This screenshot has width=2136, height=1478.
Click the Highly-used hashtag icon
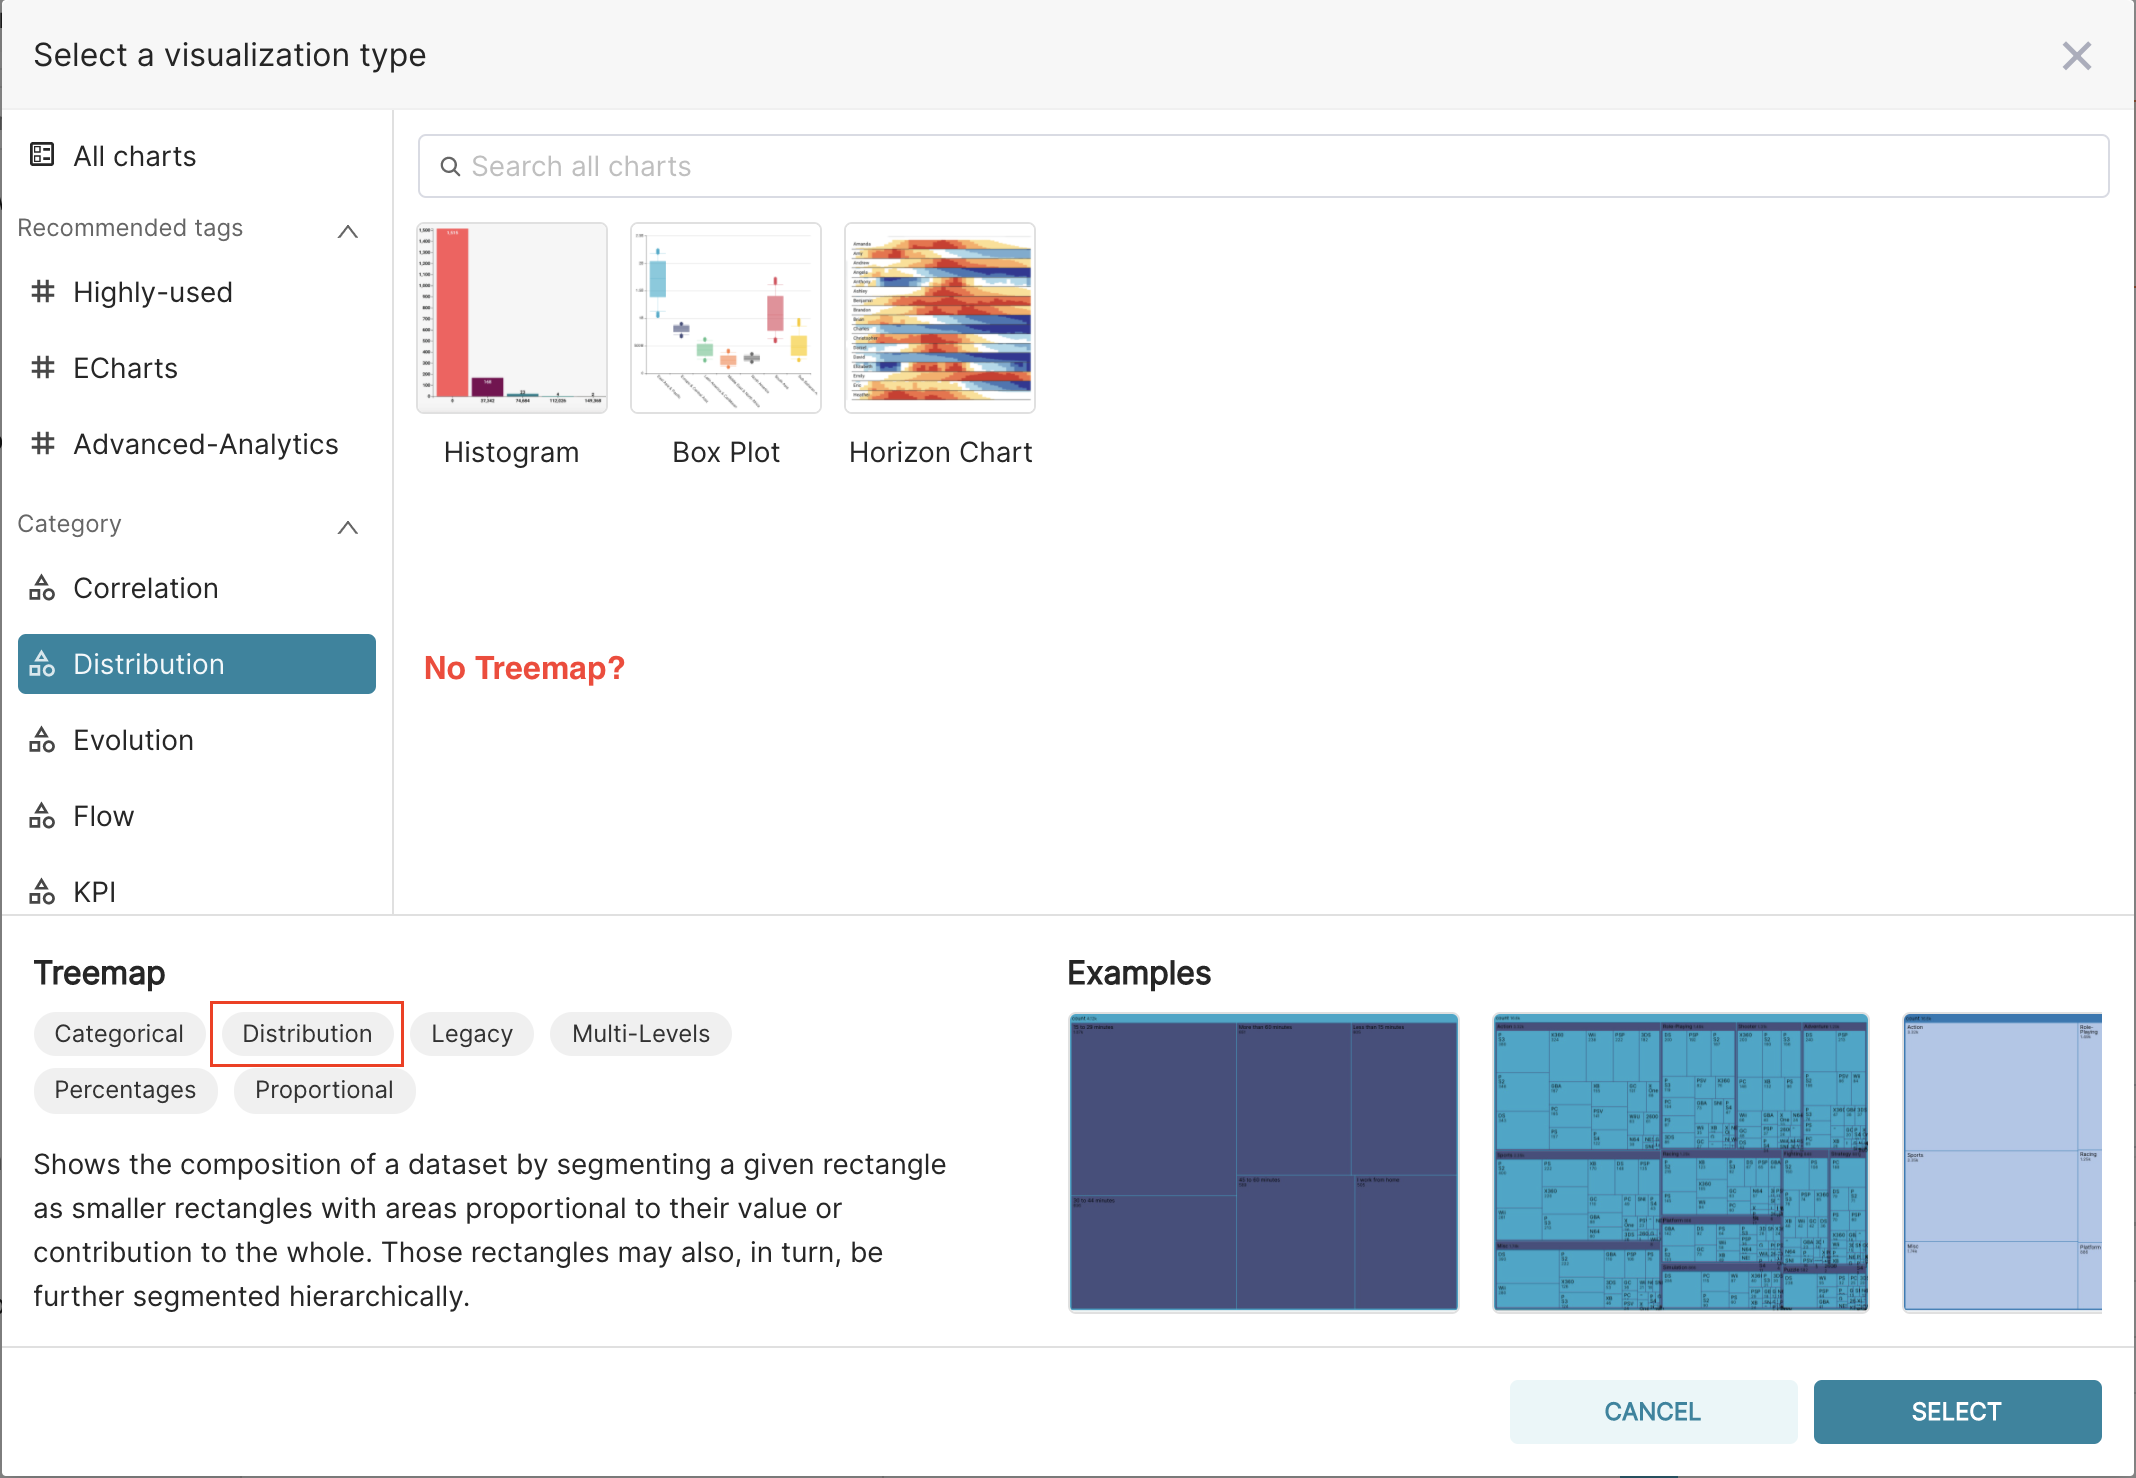tap(42, 291)
